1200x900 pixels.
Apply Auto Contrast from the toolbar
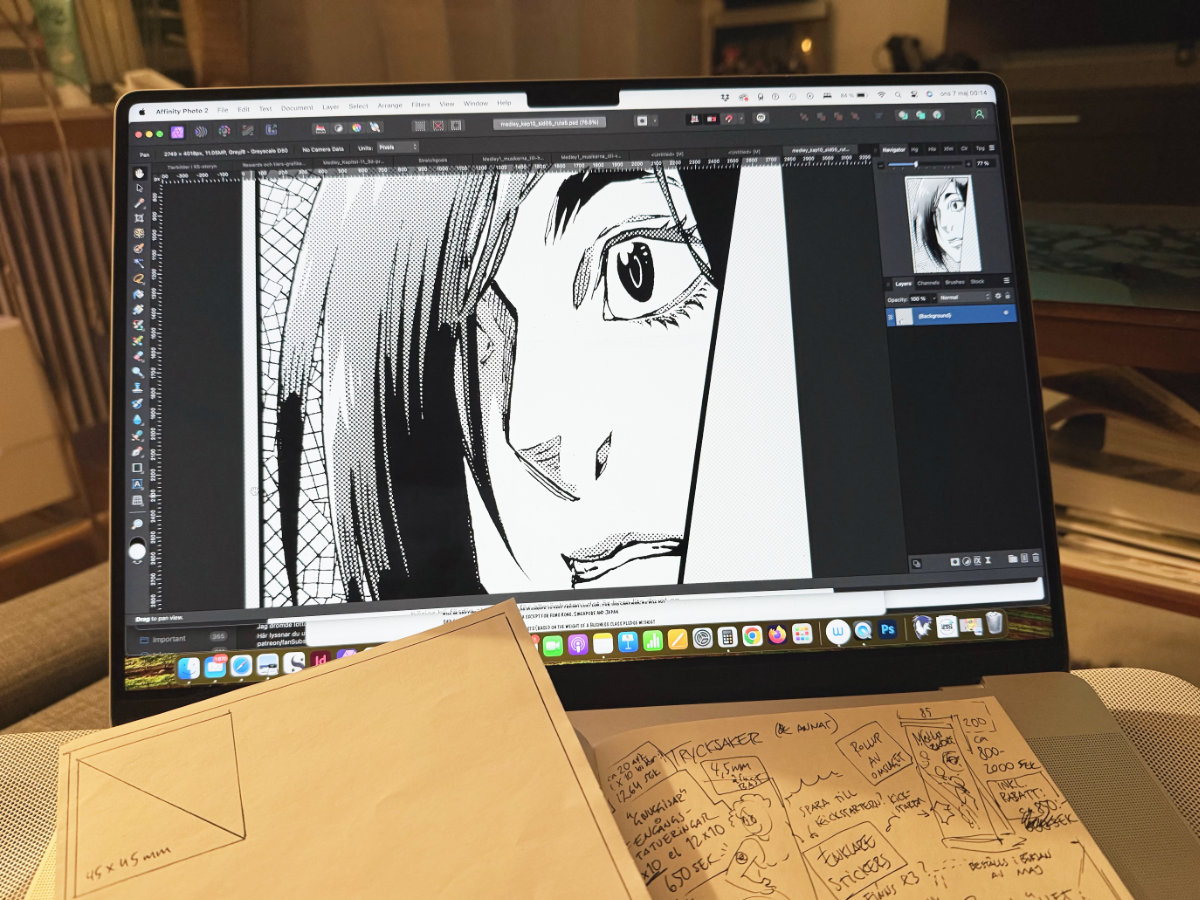[x=338, y=128]
